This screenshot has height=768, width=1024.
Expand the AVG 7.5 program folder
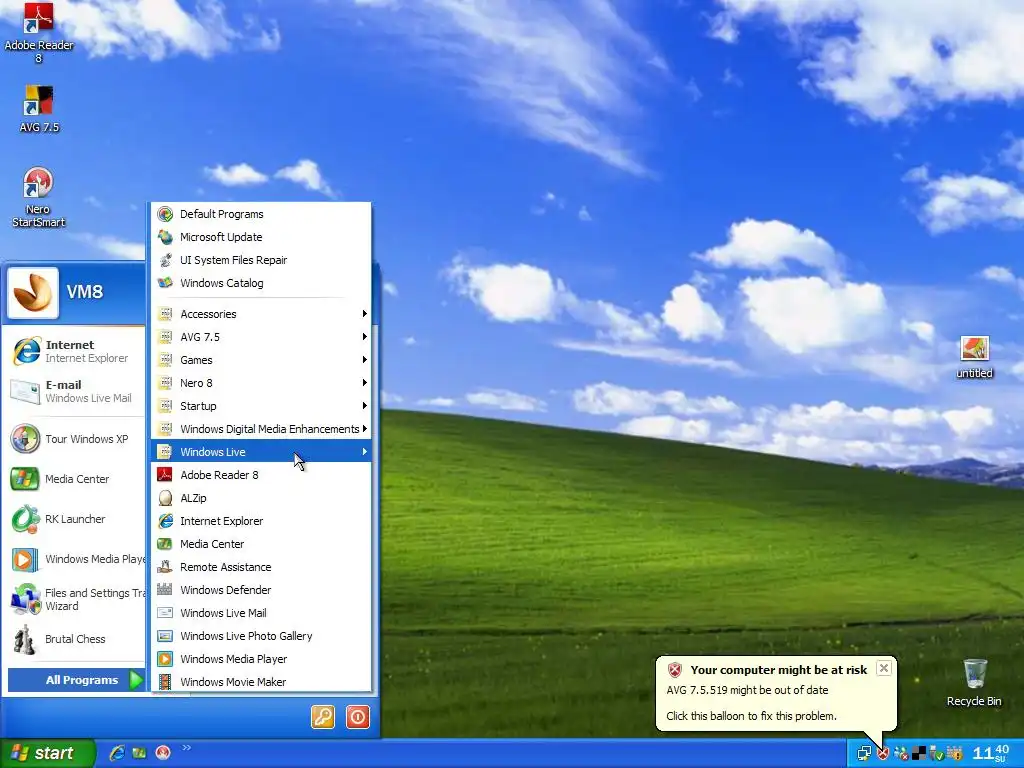point(261,337)
